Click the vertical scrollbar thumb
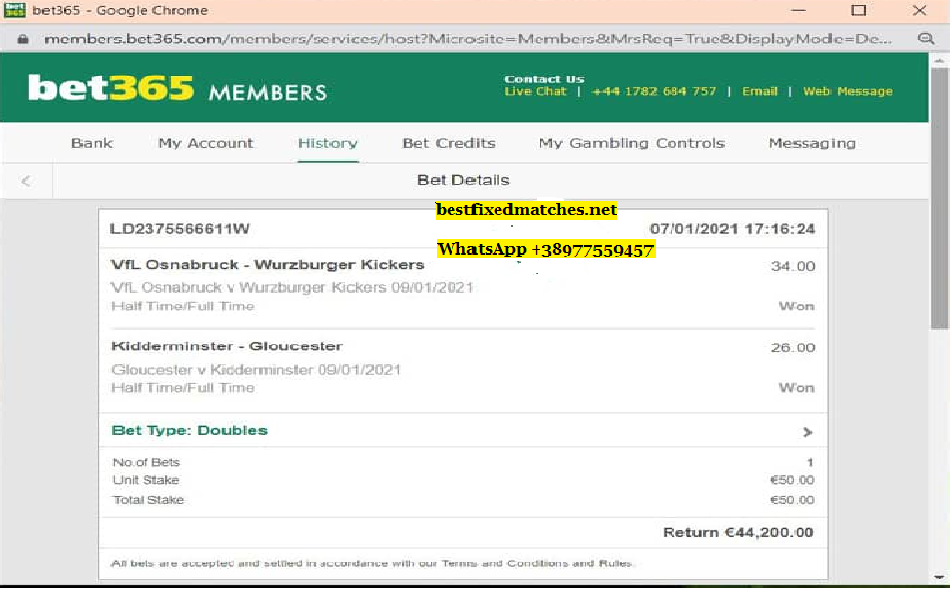Screen dimensions: 950x589 tap(939, 197)
